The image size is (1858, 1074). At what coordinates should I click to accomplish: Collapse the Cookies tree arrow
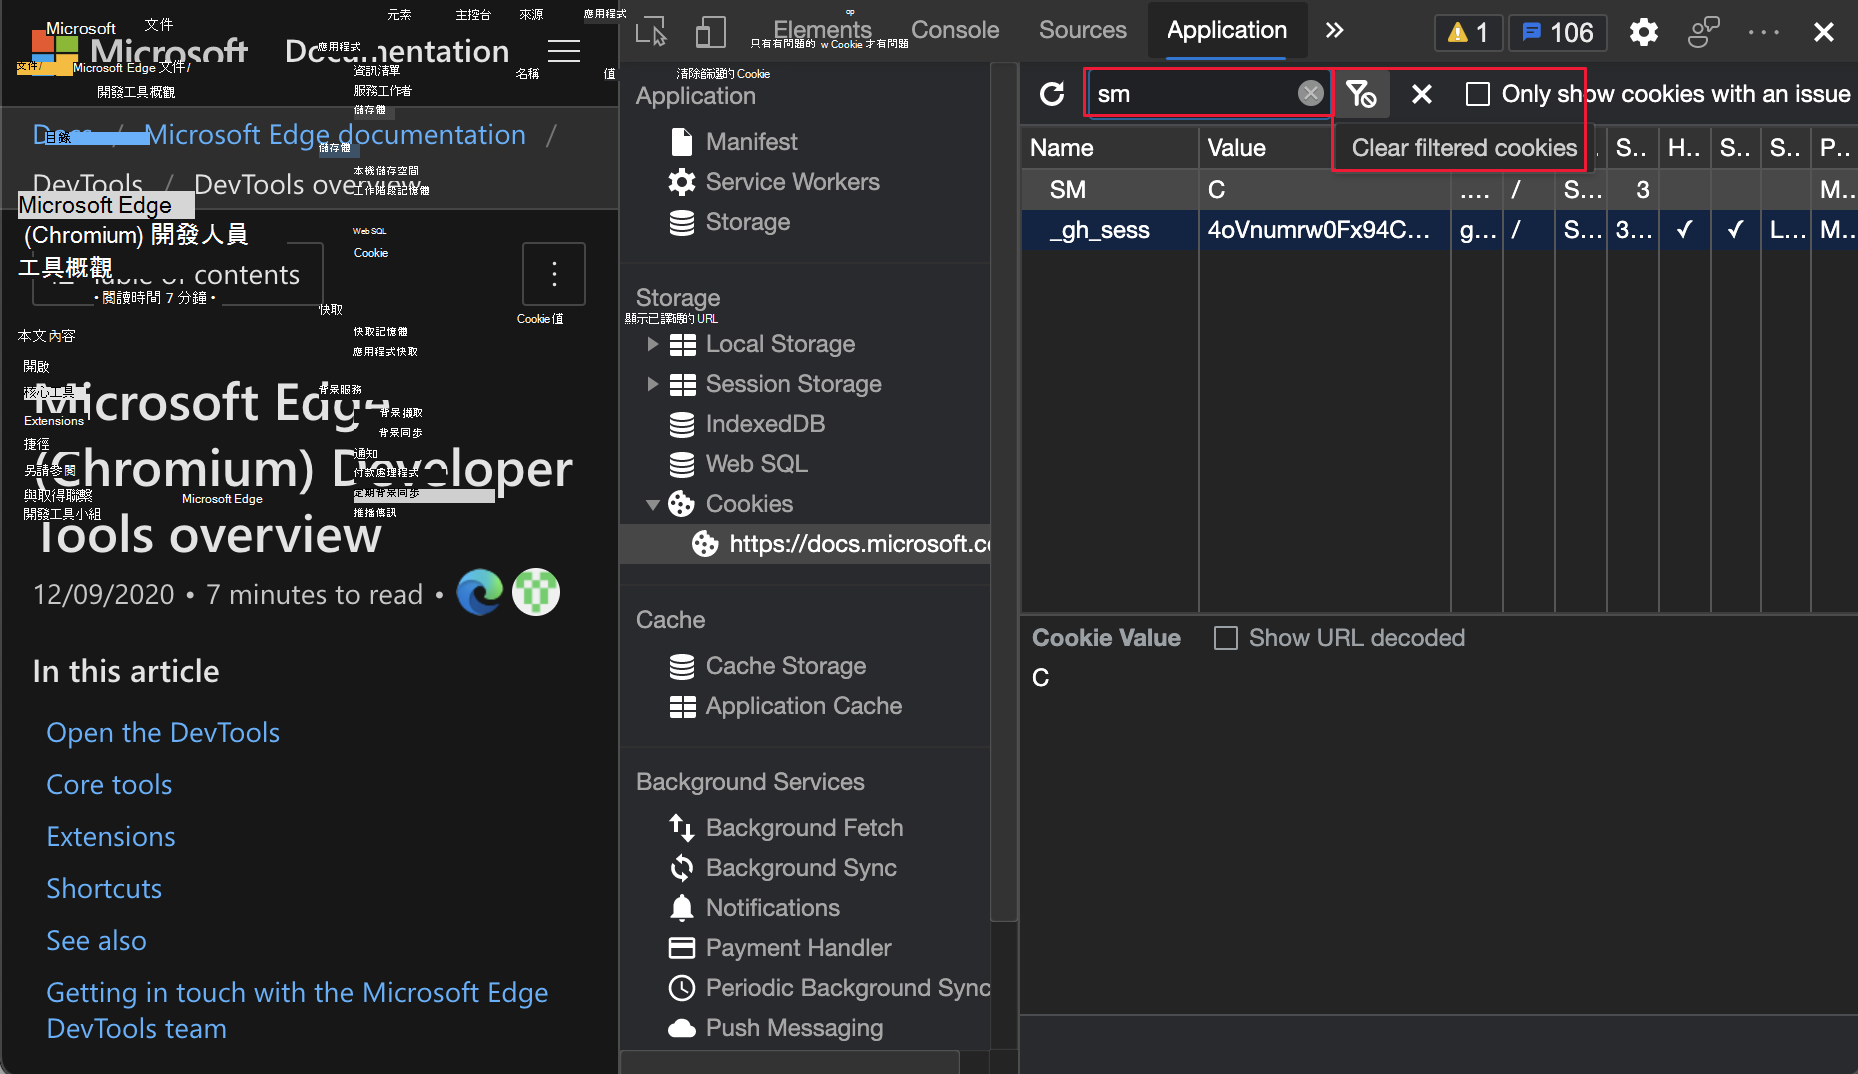[652, 504]
